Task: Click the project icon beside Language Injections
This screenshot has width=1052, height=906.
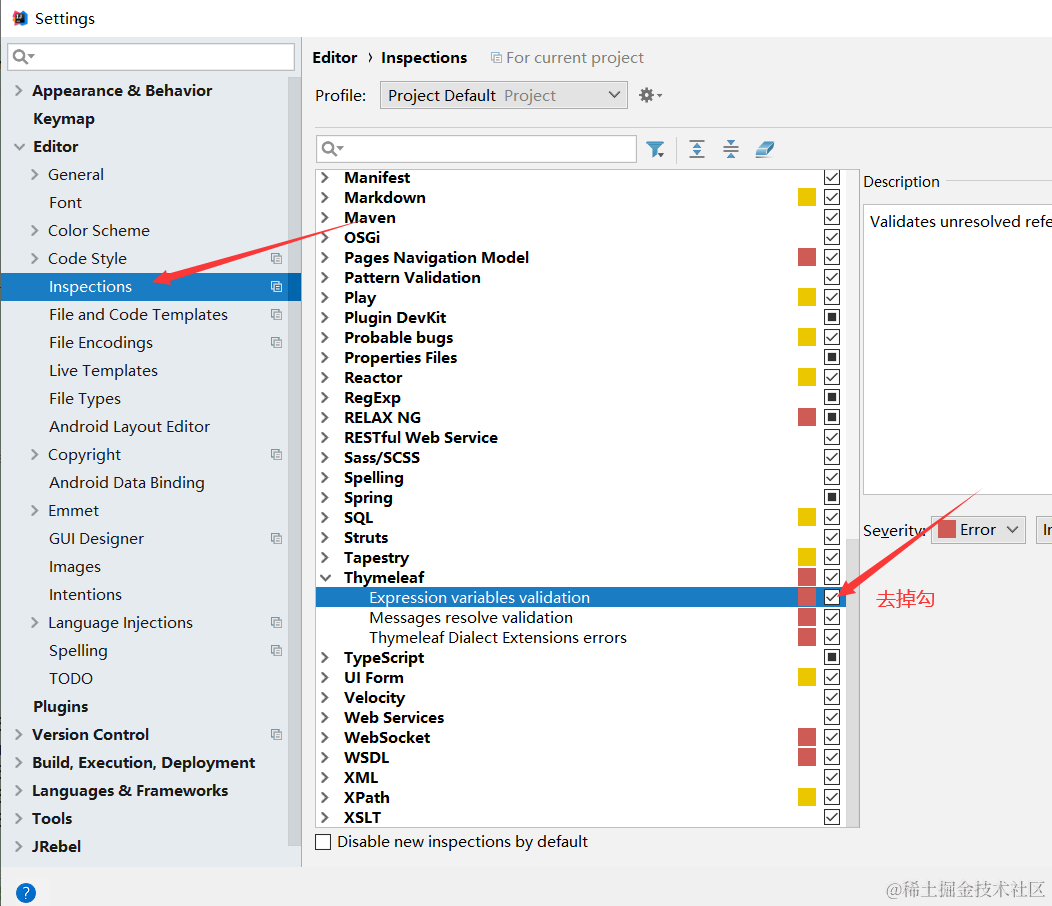Action: tap(276, 622)
